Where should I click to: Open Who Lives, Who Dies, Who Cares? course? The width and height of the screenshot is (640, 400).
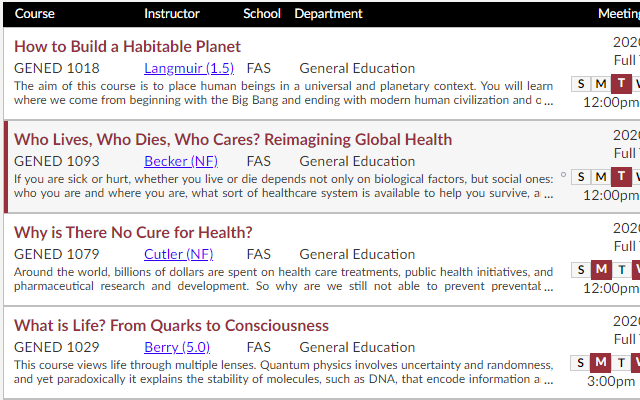[x=233, y=140]
